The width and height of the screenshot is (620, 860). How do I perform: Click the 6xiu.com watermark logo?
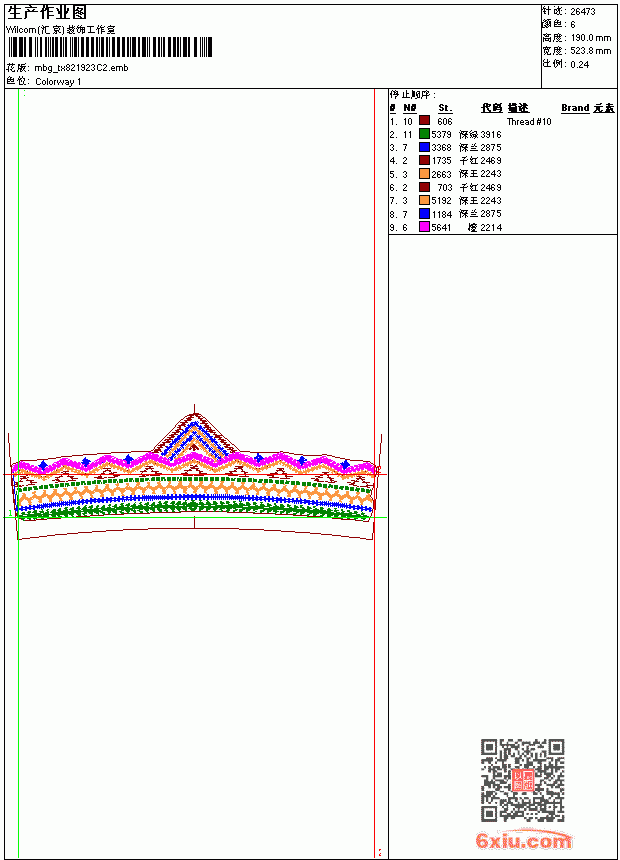[x=524, y=840]
